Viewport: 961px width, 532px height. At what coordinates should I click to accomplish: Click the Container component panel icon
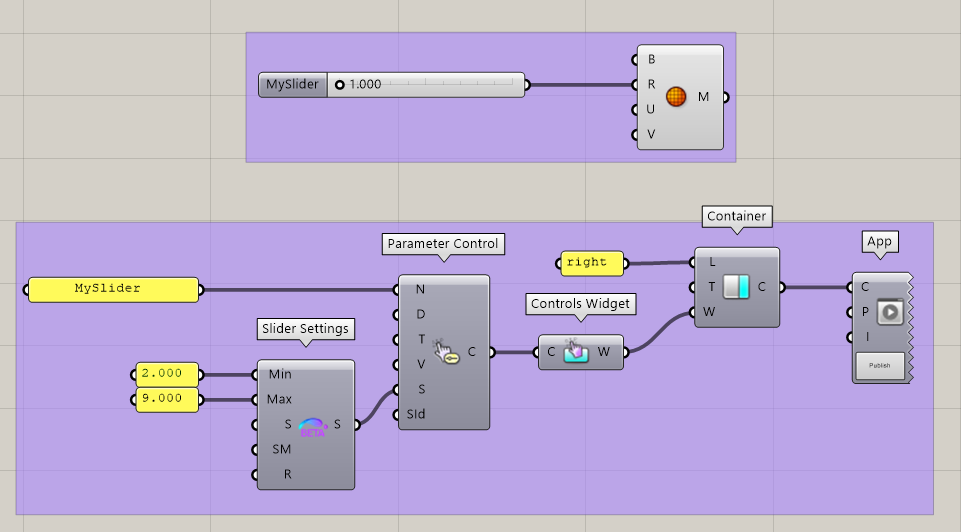coord(736,287)
